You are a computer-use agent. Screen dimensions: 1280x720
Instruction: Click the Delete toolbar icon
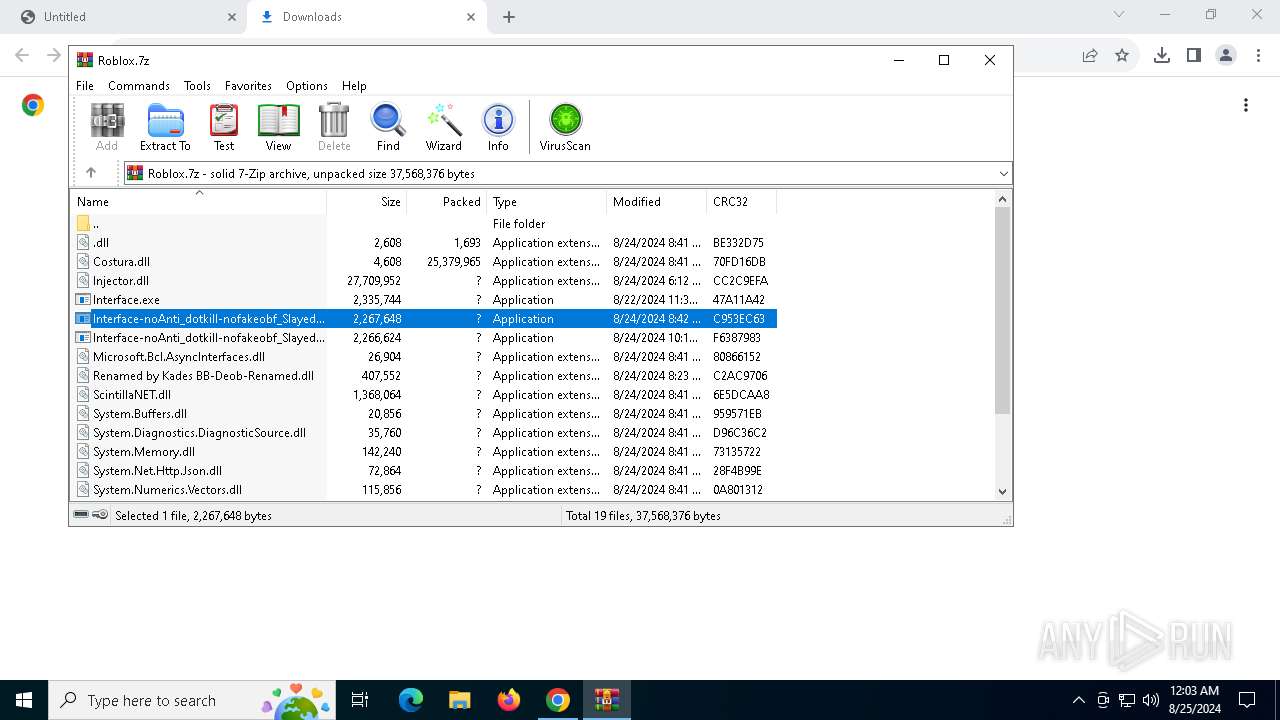tap(334, 127)
